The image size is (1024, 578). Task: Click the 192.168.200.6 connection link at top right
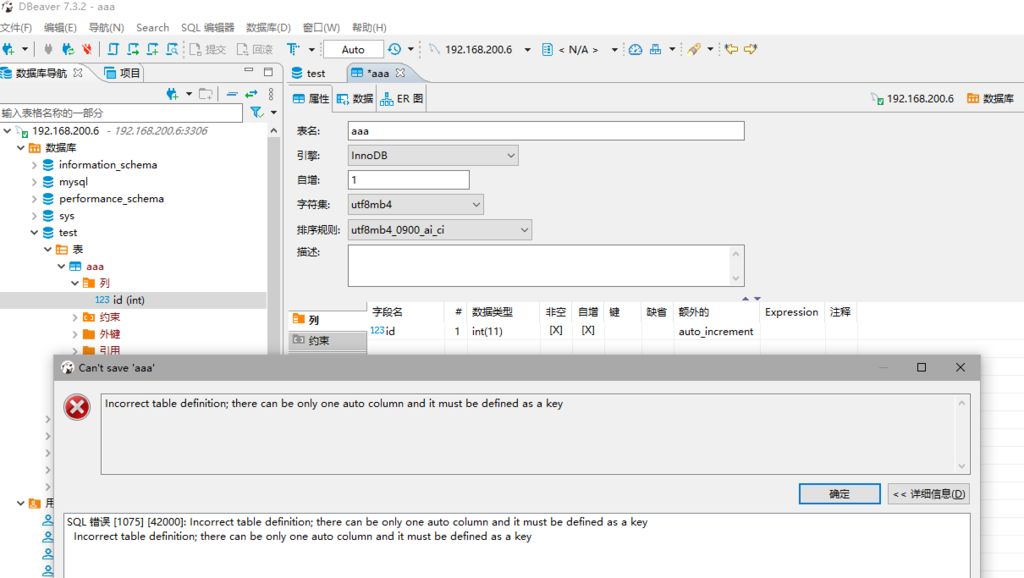[x=912, y=99]
